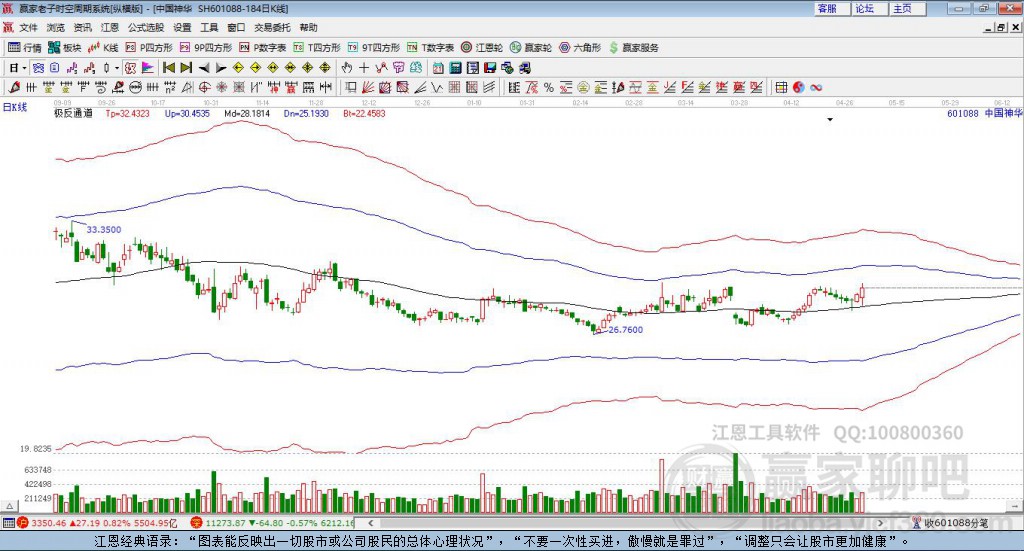This screenshot has height=551, width=1024.
Task: Open the 六角形 hexagon tool
Action: (x=580, y=48)
